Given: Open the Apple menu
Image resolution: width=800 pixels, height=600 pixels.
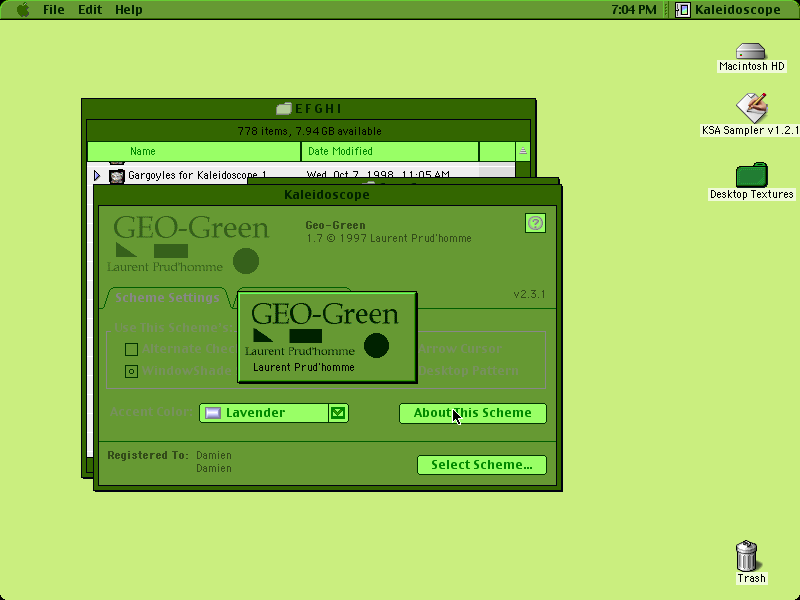Looking at the screenshot, I should tap(23, 10).
